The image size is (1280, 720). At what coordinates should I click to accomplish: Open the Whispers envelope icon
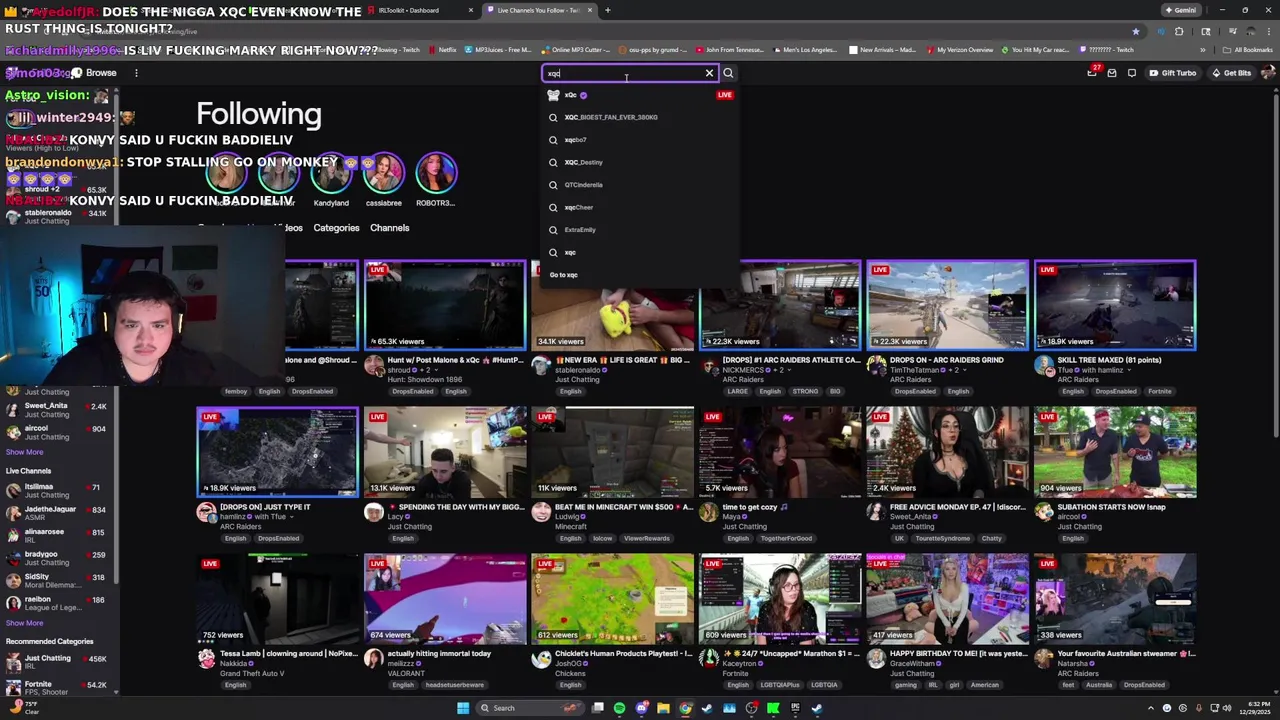pos(1112,73)
